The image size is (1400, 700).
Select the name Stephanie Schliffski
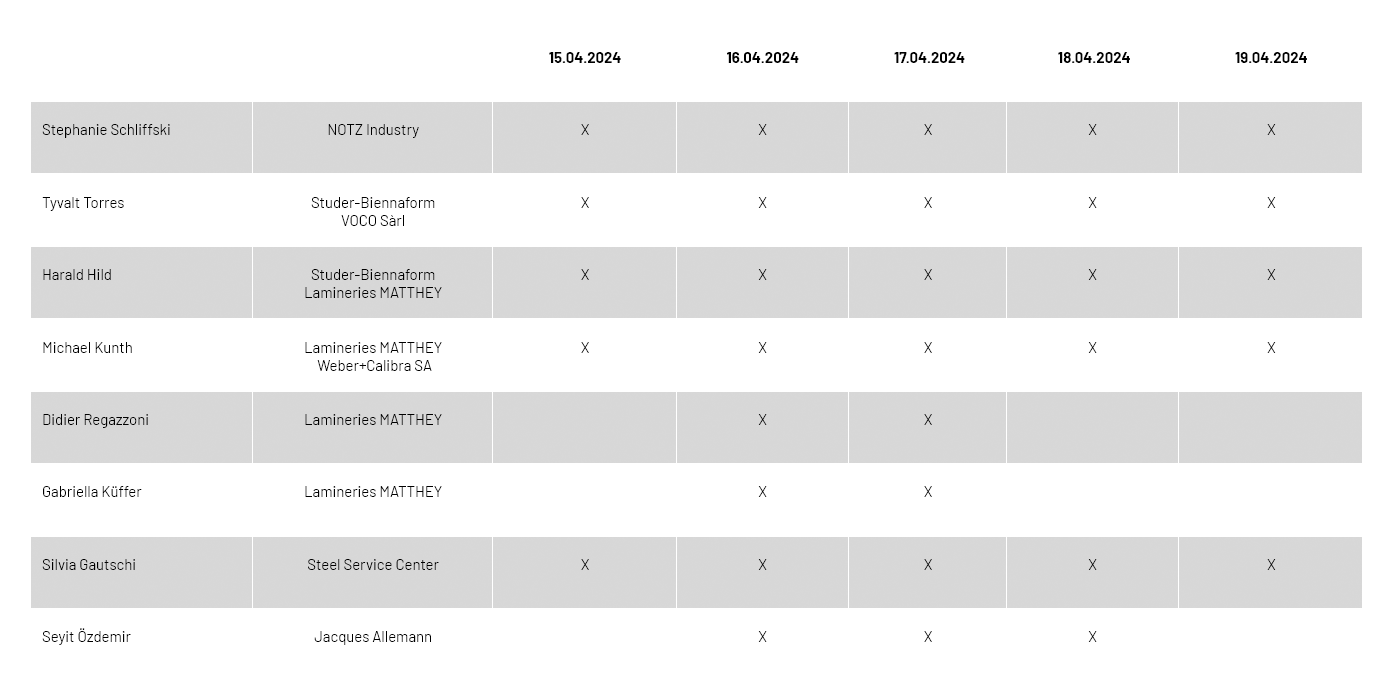point(106,130)
